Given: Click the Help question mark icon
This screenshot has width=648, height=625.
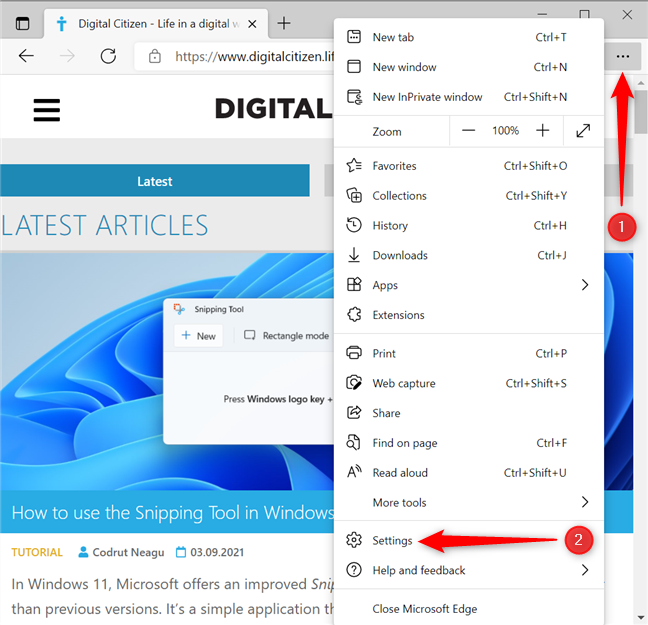Looking at the screenshot, I should 354,570.
